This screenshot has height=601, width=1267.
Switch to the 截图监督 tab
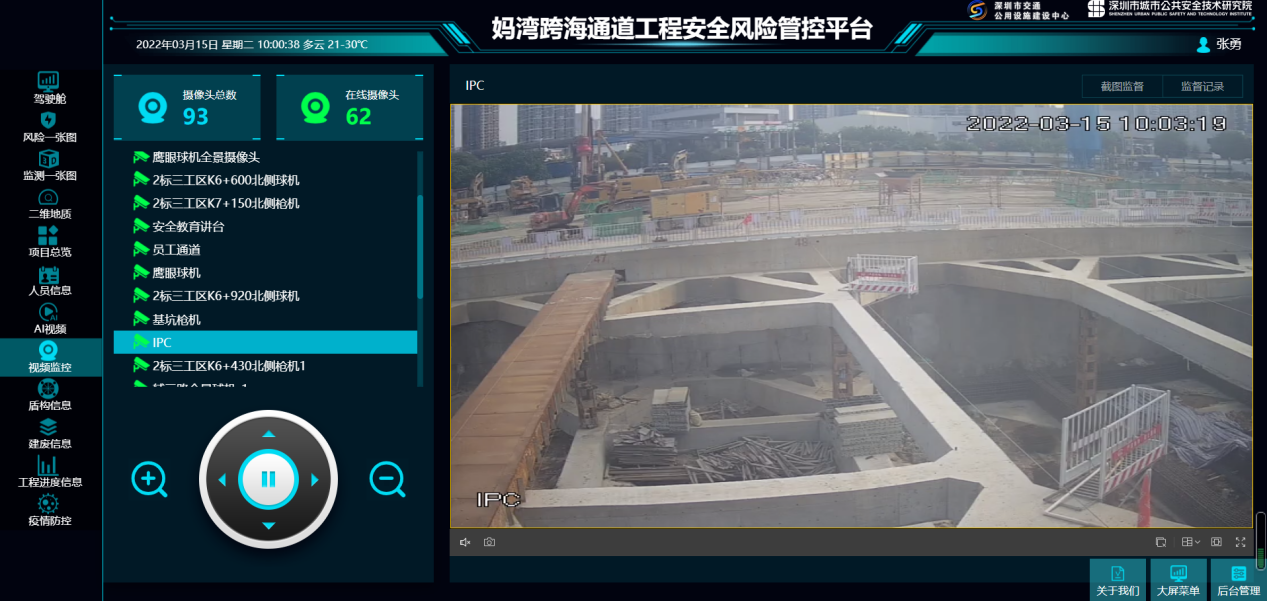click(1122, 86)
